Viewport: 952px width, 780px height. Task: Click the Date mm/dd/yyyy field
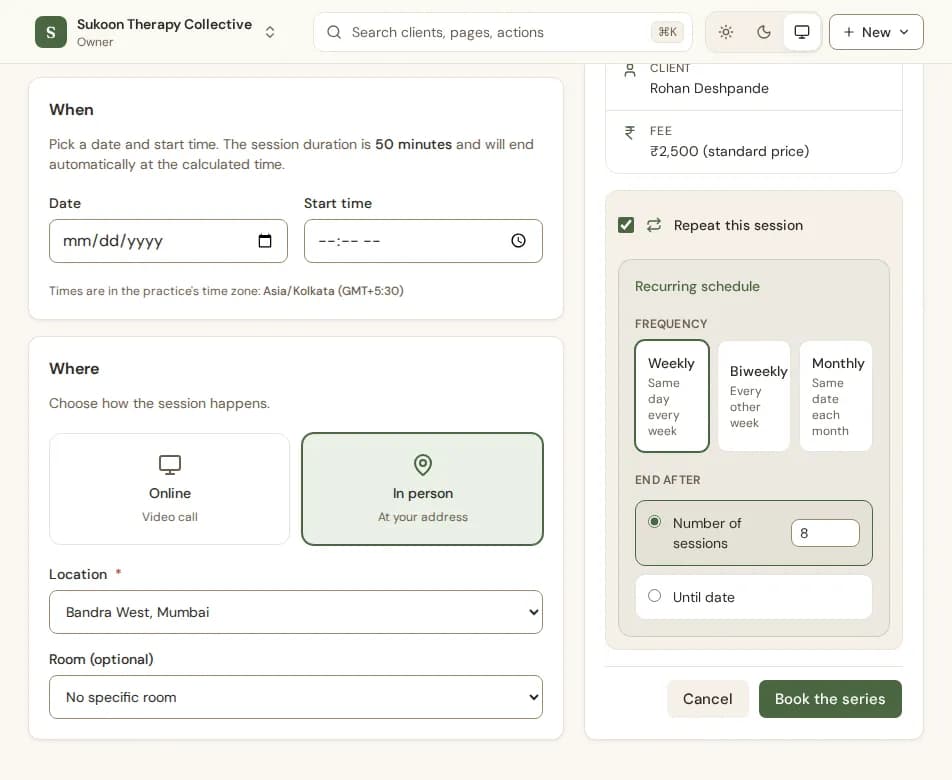tap(168, 241)
